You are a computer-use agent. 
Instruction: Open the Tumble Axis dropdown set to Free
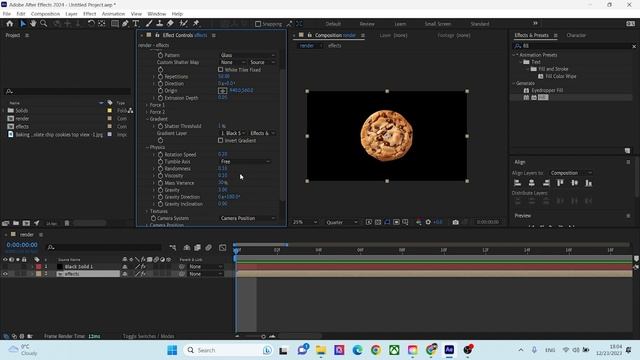pyautogui.click(x=245, y=162)
